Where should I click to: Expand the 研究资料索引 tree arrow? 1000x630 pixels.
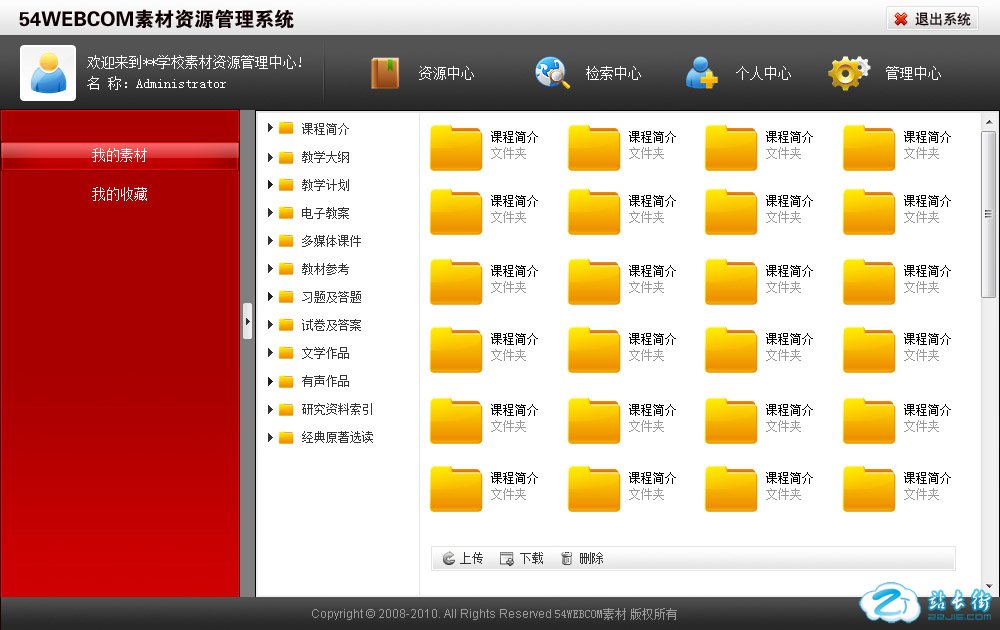tap(270, 409)
